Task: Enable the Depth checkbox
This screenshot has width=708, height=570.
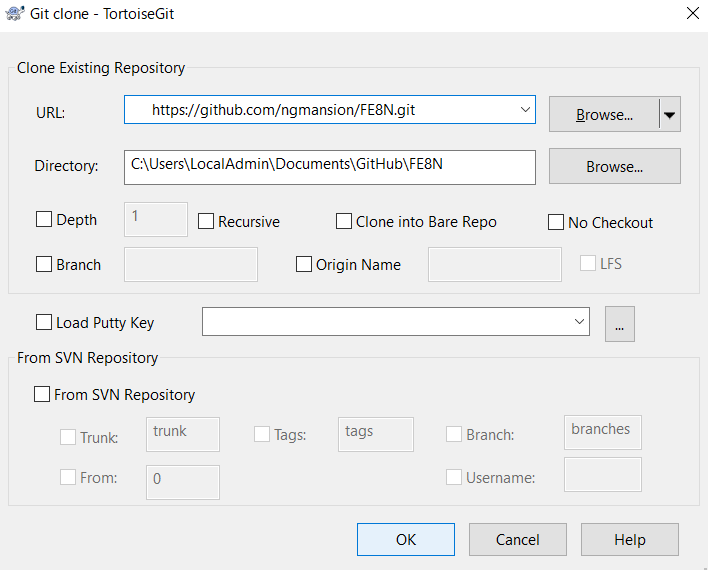Action: 44,220
